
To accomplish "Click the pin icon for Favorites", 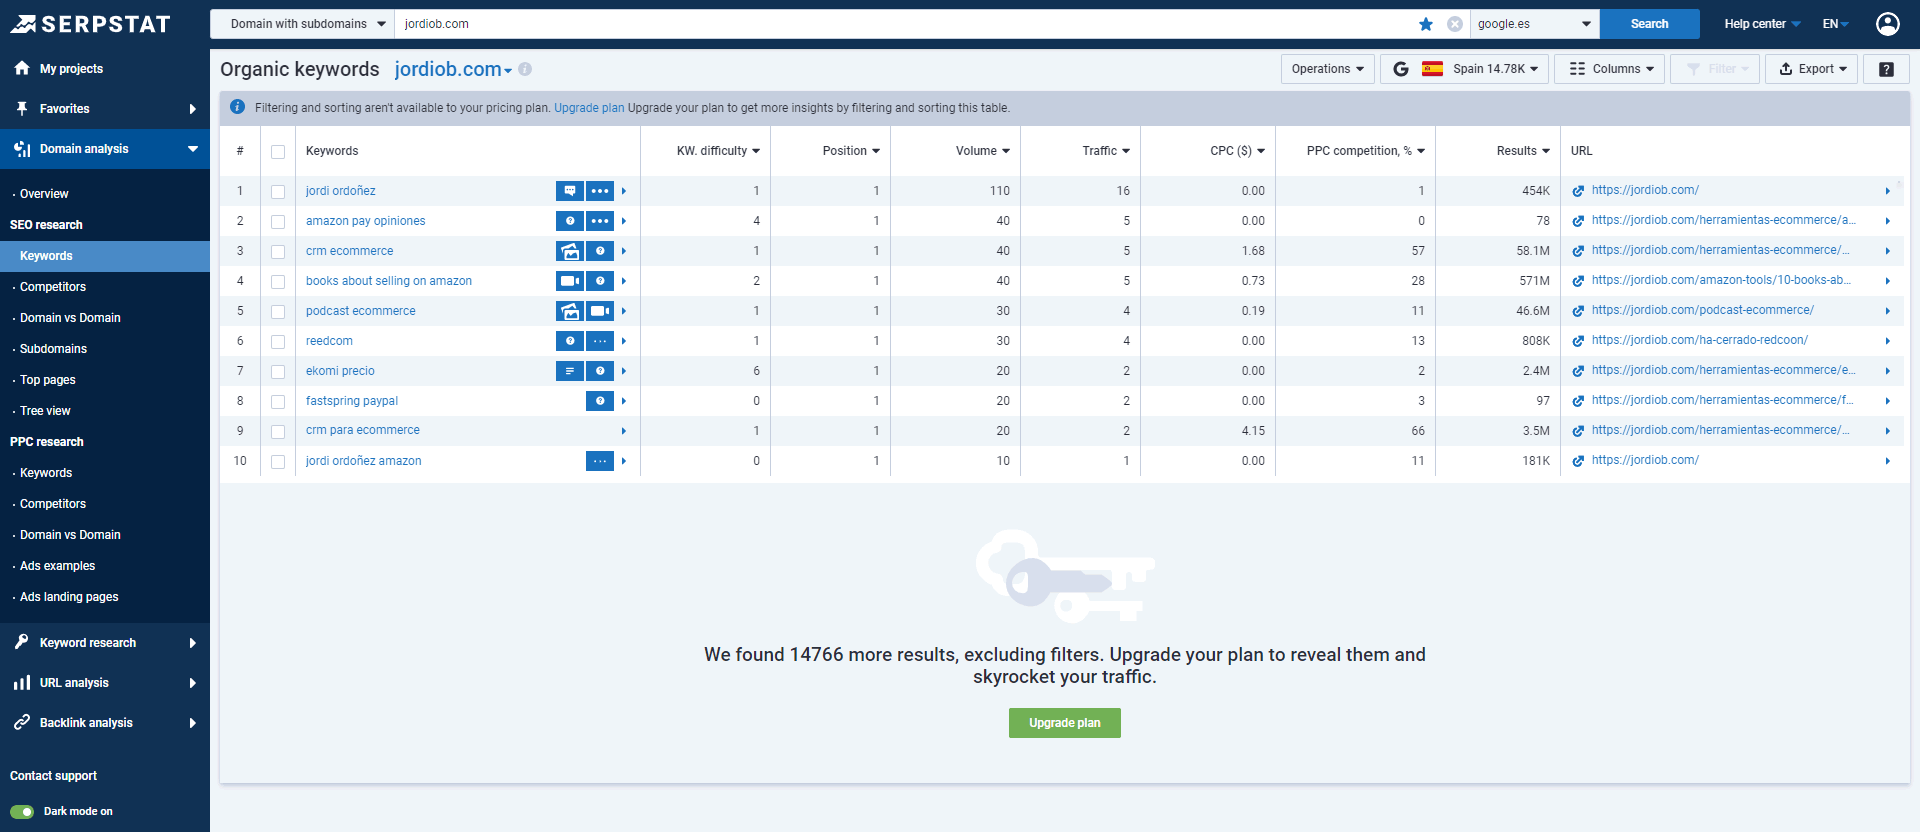I will click(x=22, y=108).
